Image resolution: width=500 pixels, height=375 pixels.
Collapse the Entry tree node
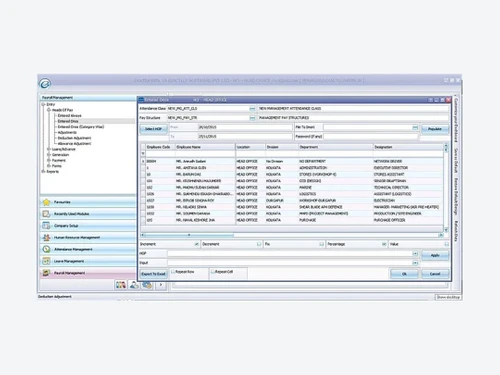(43, 104)
